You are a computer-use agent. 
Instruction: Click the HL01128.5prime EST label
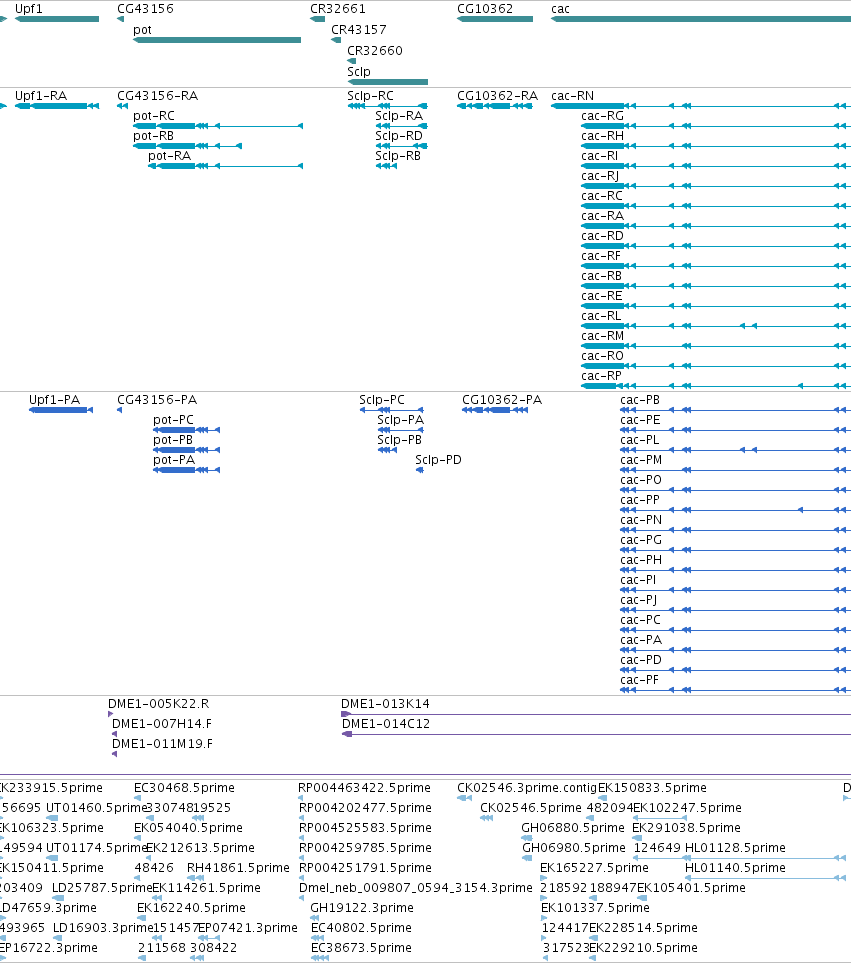tap(735, 848)
